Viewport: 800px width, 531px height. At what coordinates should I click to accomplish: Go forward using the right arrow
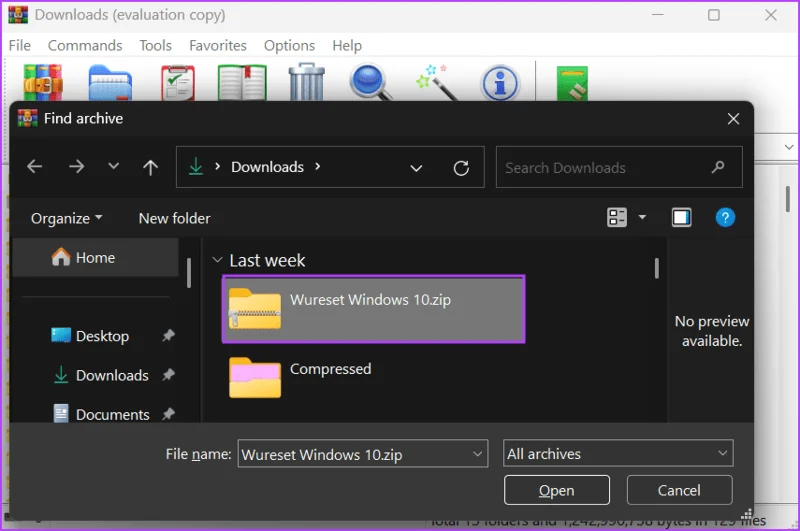77,166
